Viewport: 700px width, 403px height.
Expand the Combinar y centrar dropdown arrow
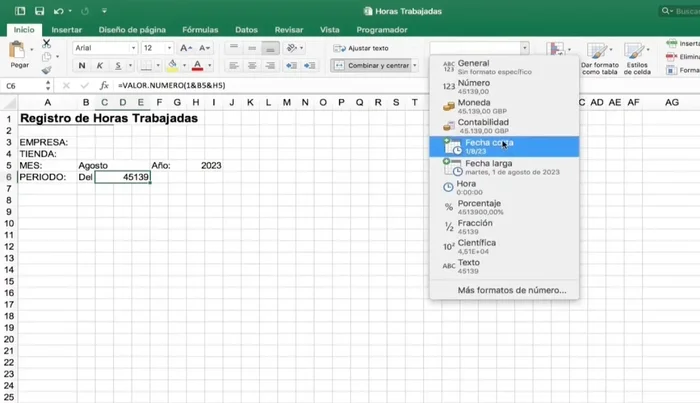416,66
